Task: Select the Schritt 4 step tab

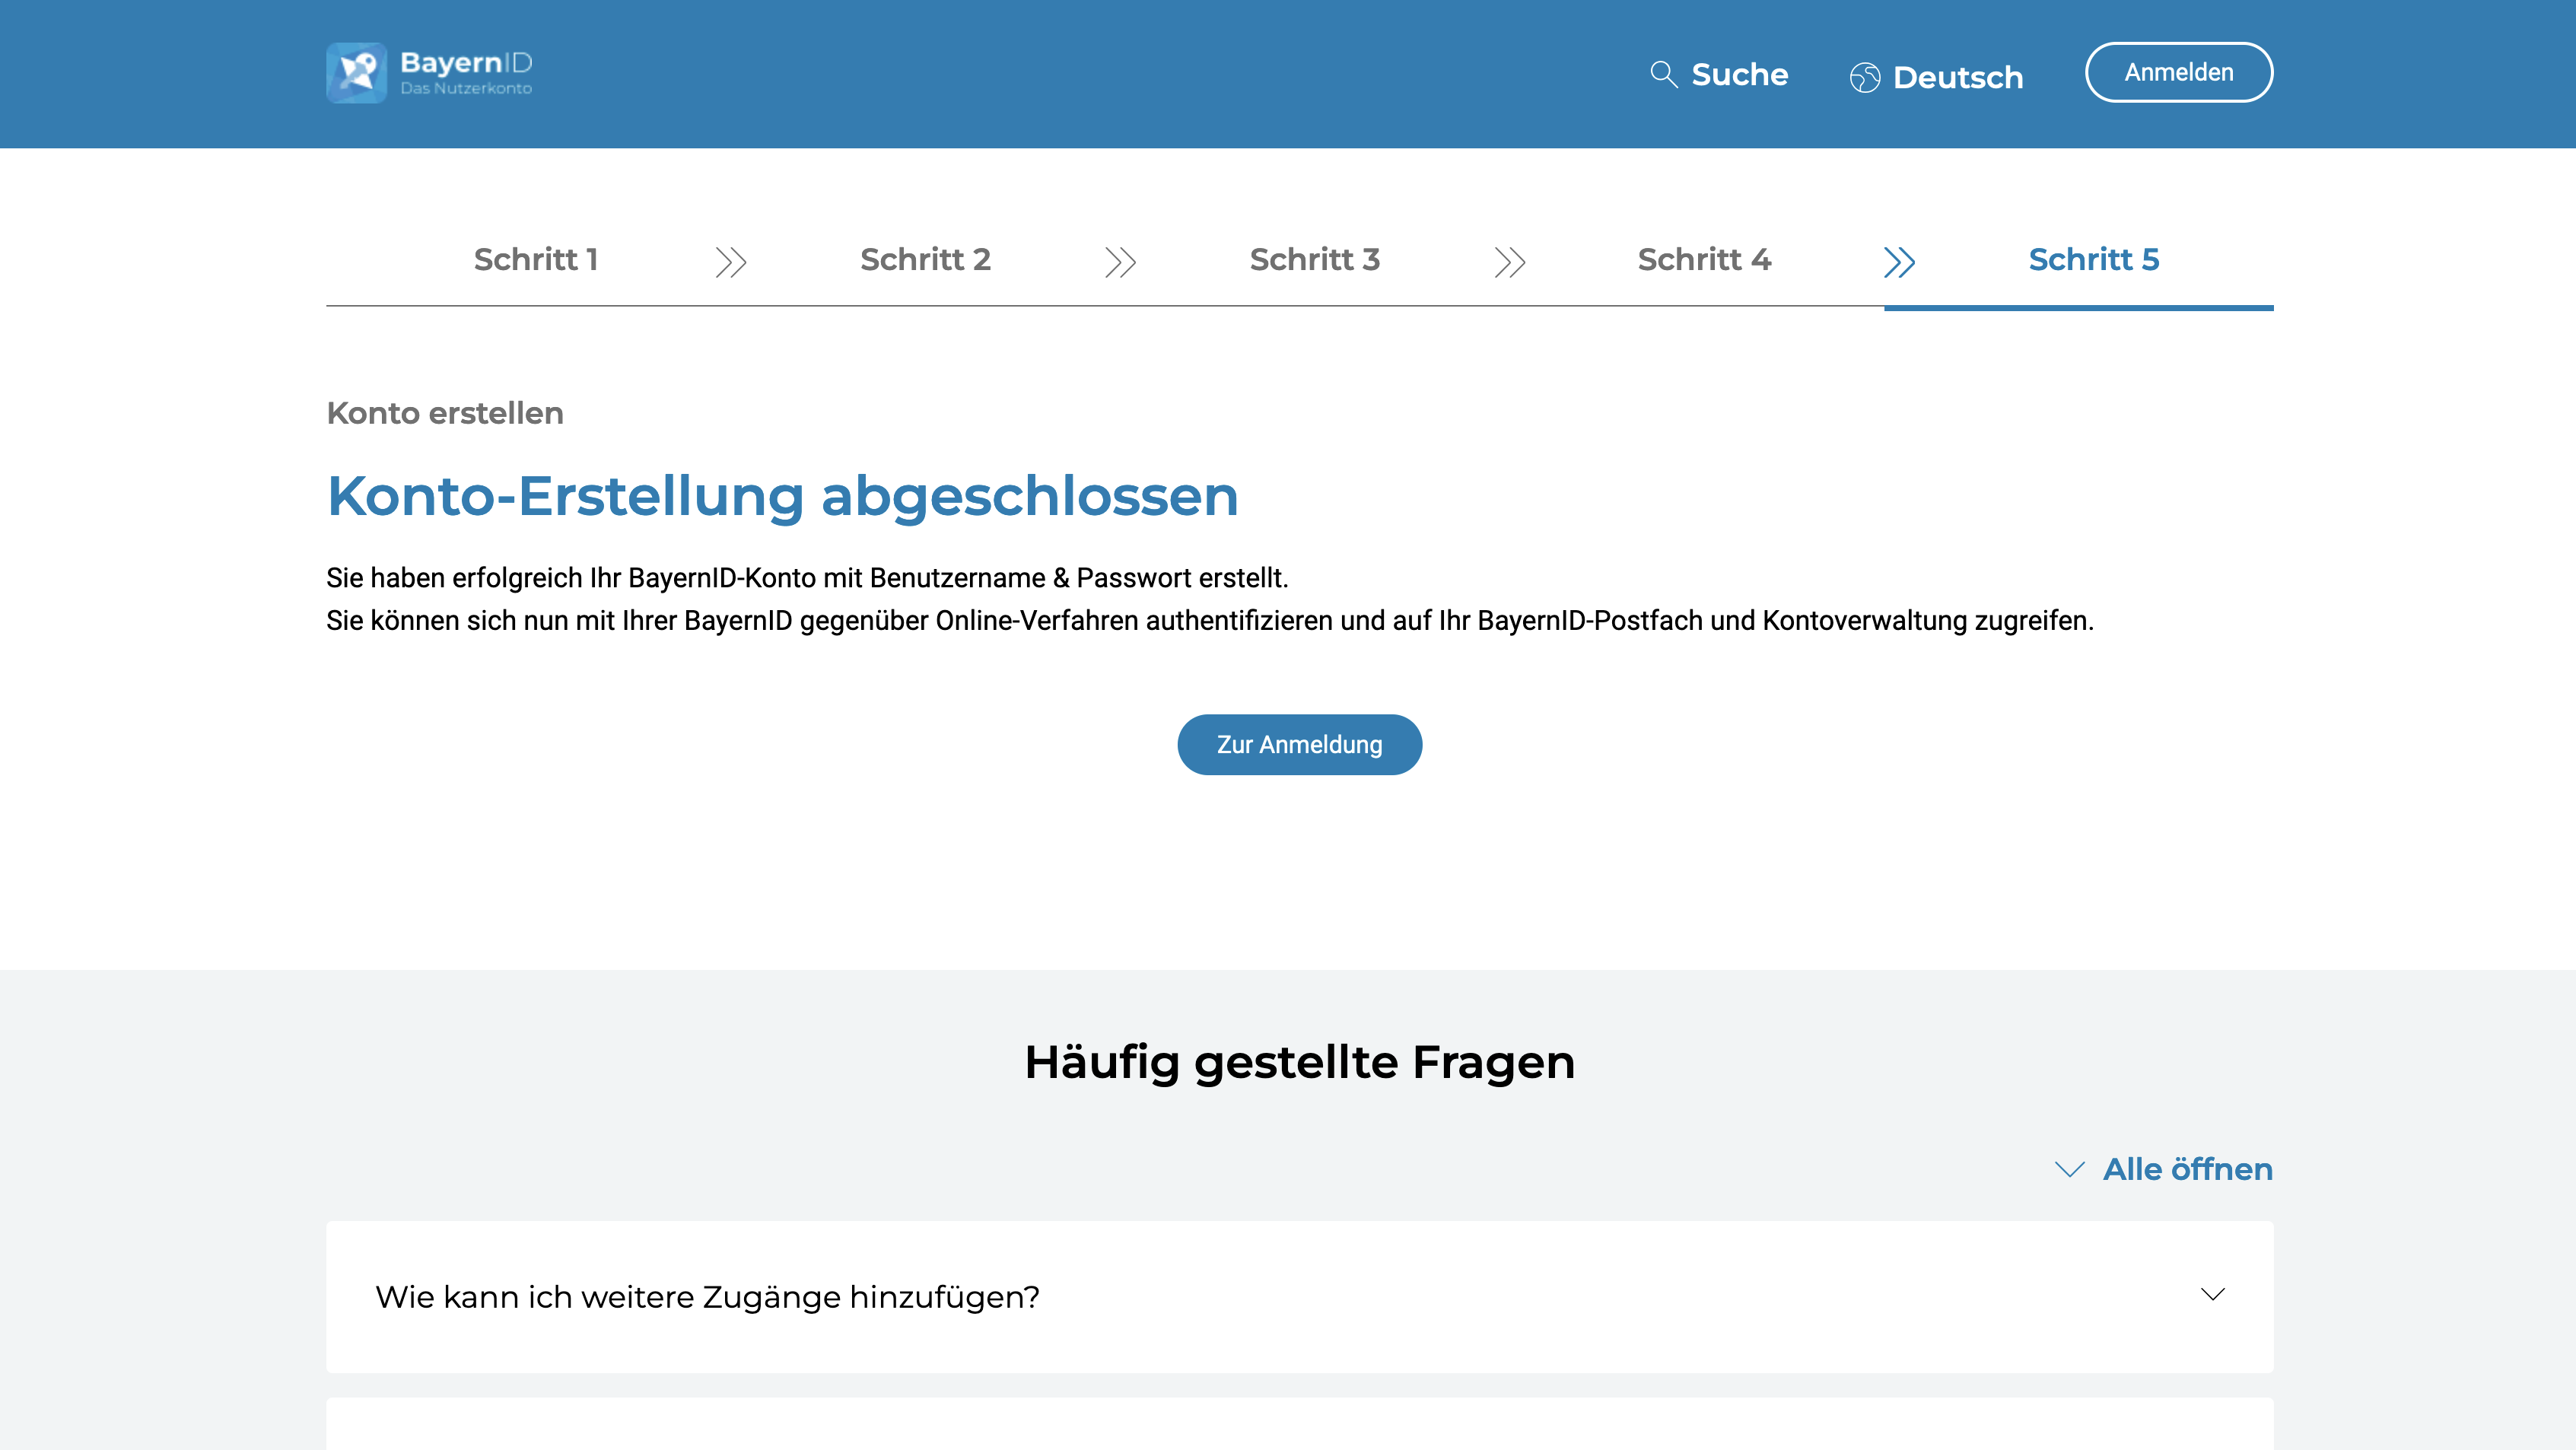Action: pyautogui.click(x=1704, y=260)
